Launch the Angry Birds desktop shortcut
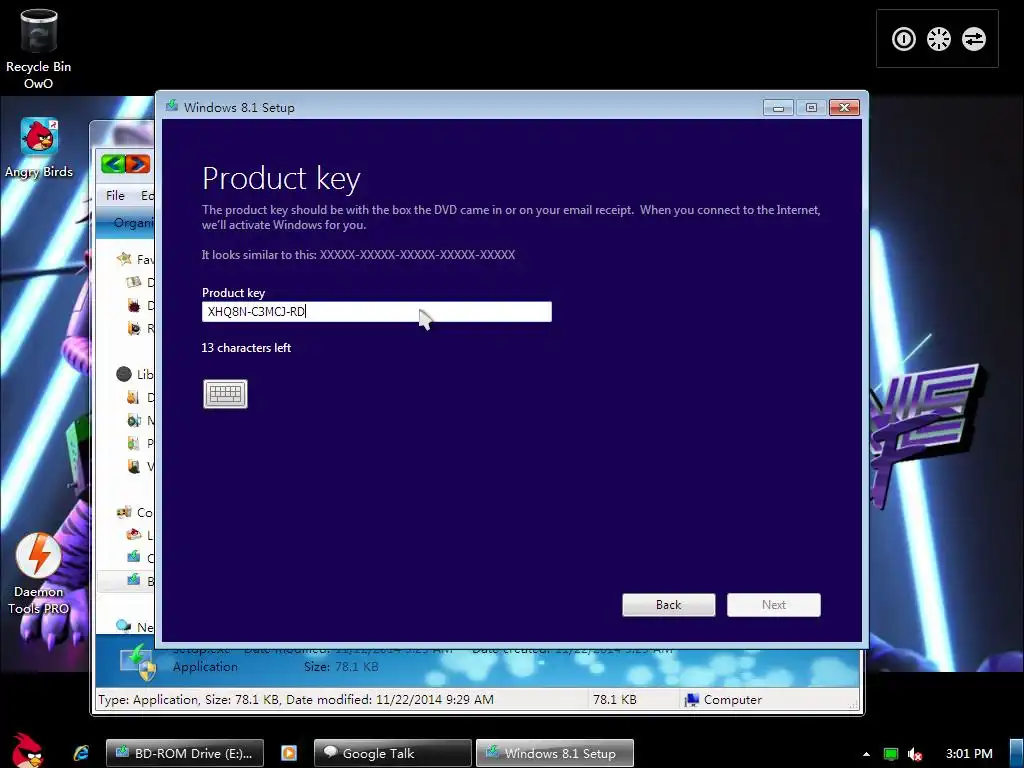The height and width of the screenshot is (768, 1024). click(x=39, y=148)
